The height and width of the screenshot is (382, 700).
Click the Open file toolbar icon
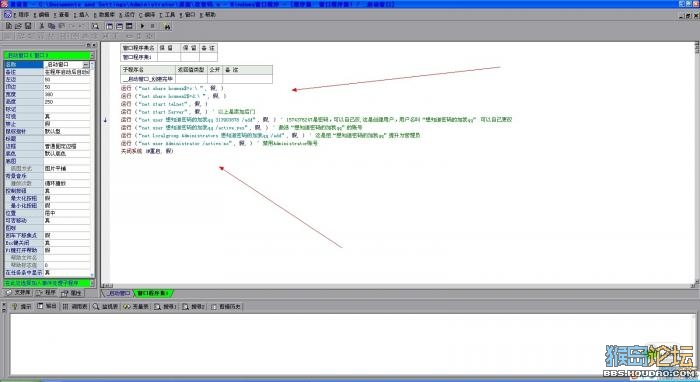click(x=18, y=26)
